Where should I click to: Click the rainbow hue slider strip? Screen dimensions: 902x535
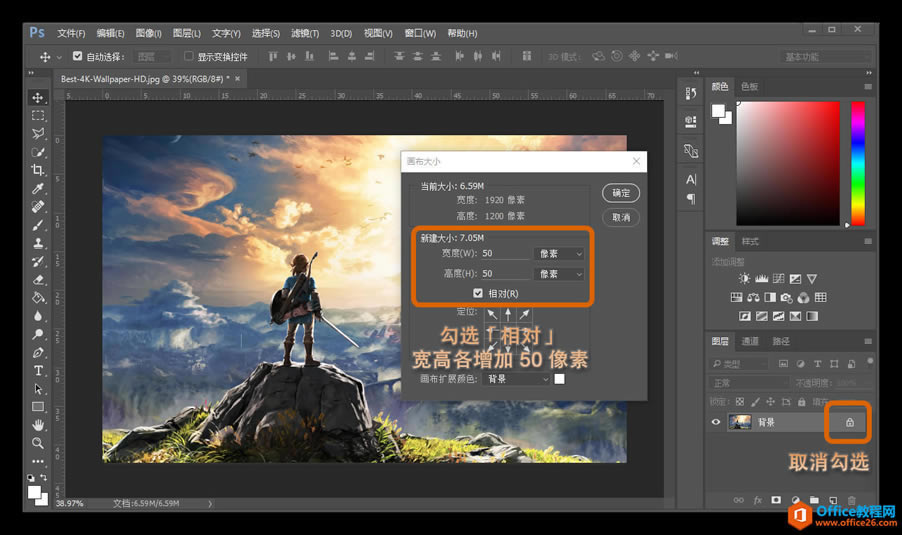pyautogui.click(x=858, y=163)
